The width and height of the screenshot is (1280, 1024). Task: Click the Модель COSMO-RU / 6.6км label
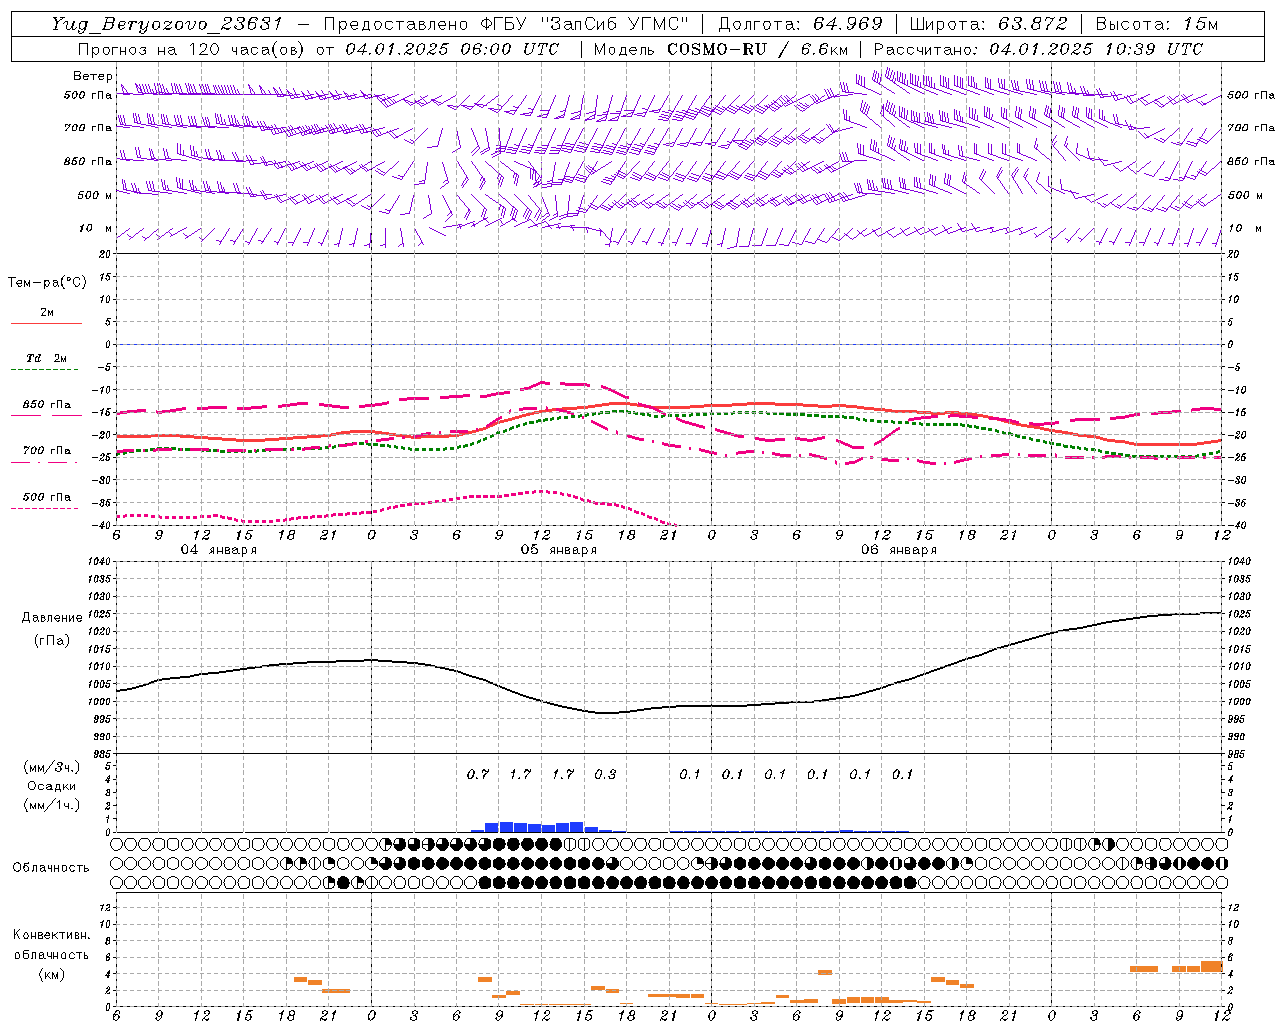coord(720,49)
